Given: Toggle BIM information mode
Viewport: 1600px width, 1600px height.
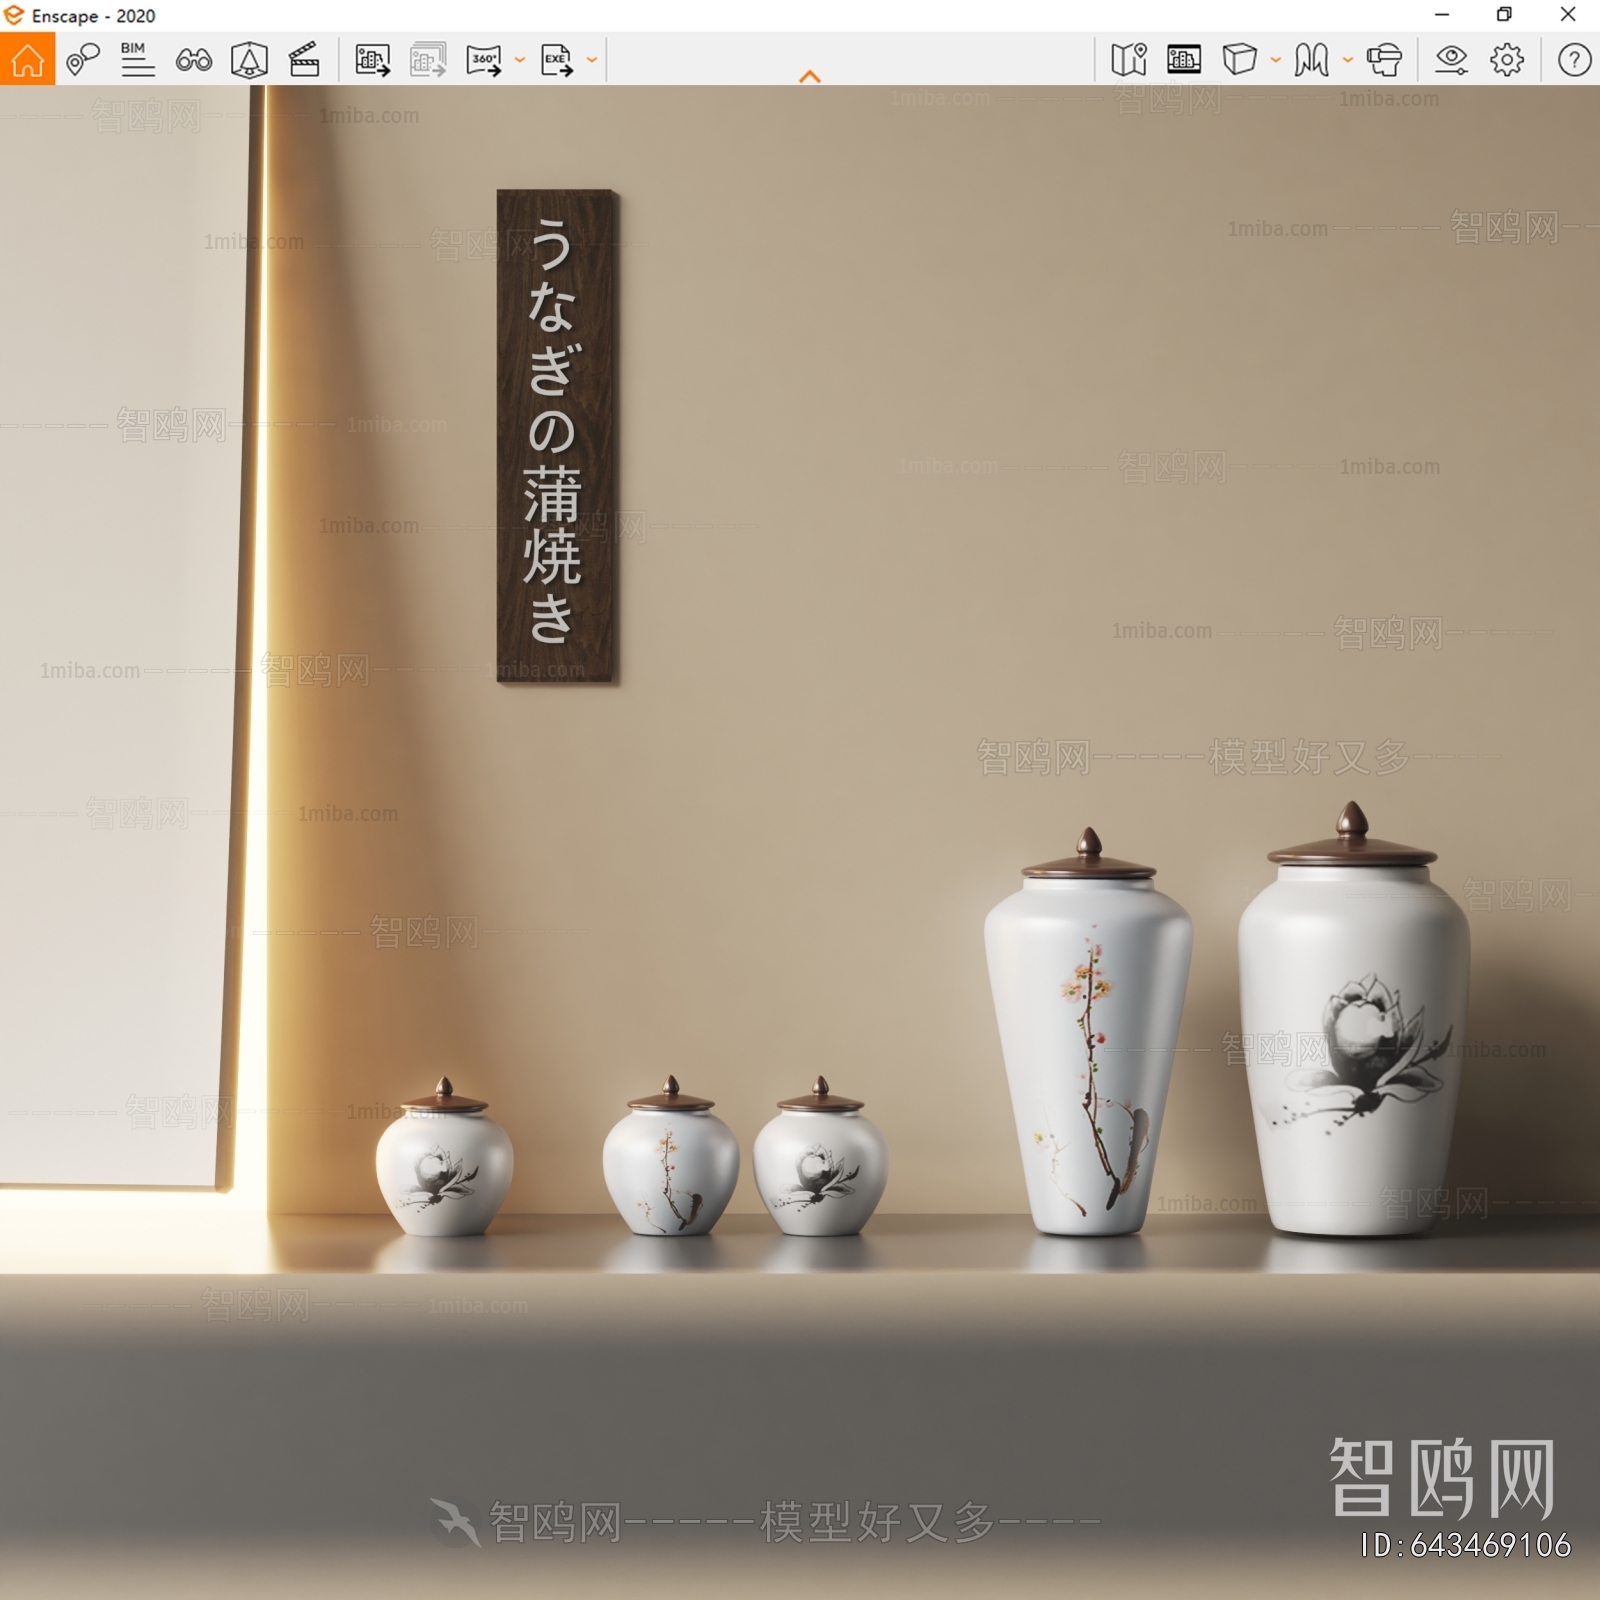Looking at the screenshot, I should click(x=137, y=60).
